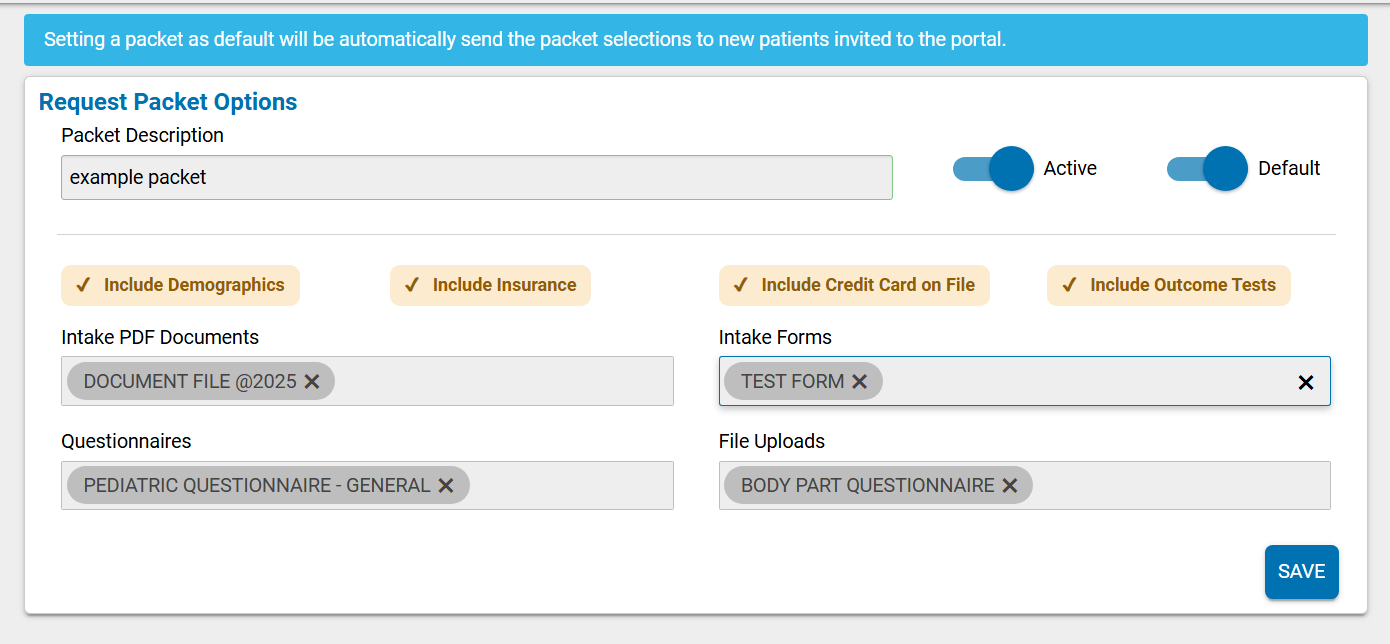The image size is (1390, 644).
Task: Clear all Intake Forms selections
Action: pyautogui.click(x=1305, y=382)
